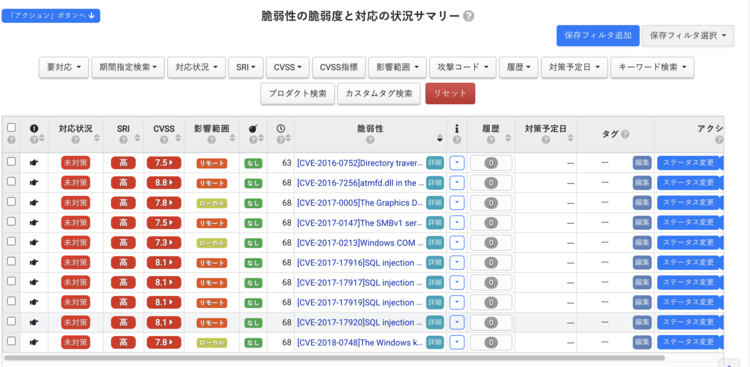Click 詳細 button in CVE-2017-0005 row
This screenshot has width=750, height=367.
click(435, 203)
